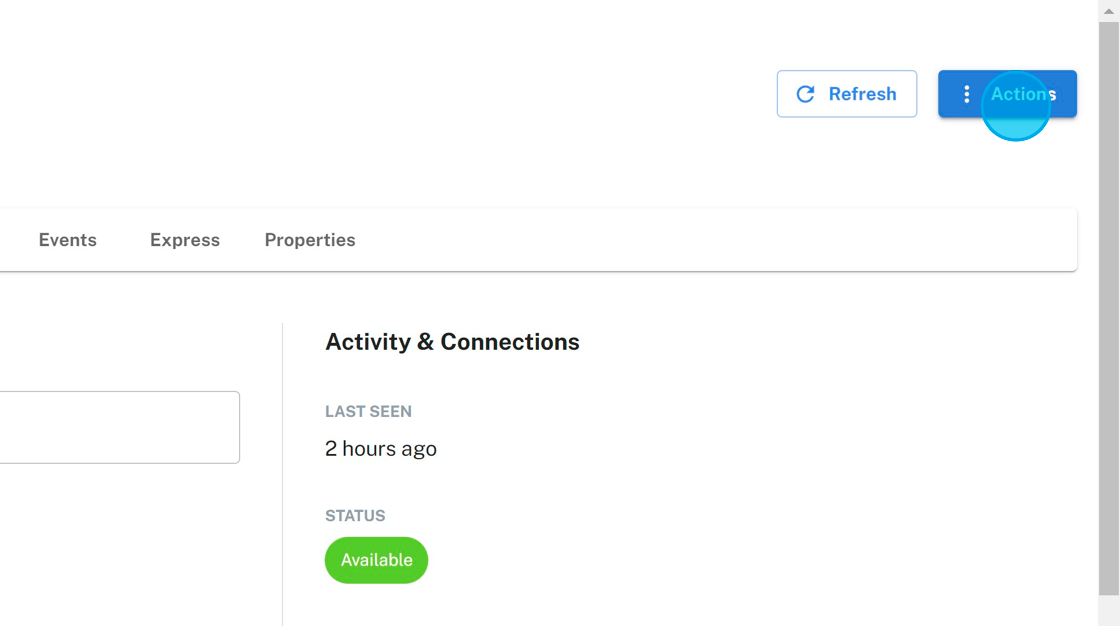Switch to the Events tab

(x=68, y=240)
